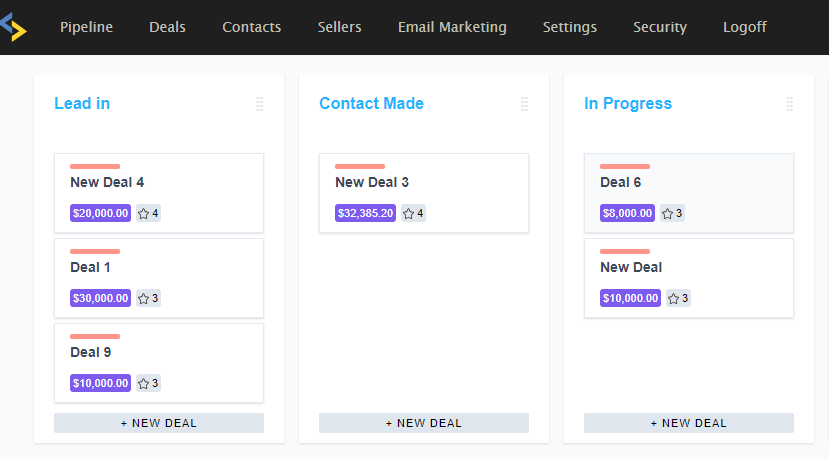829x459 pixels.
Task: Click the star rating on Deal 9
Action: pos(148,383)
